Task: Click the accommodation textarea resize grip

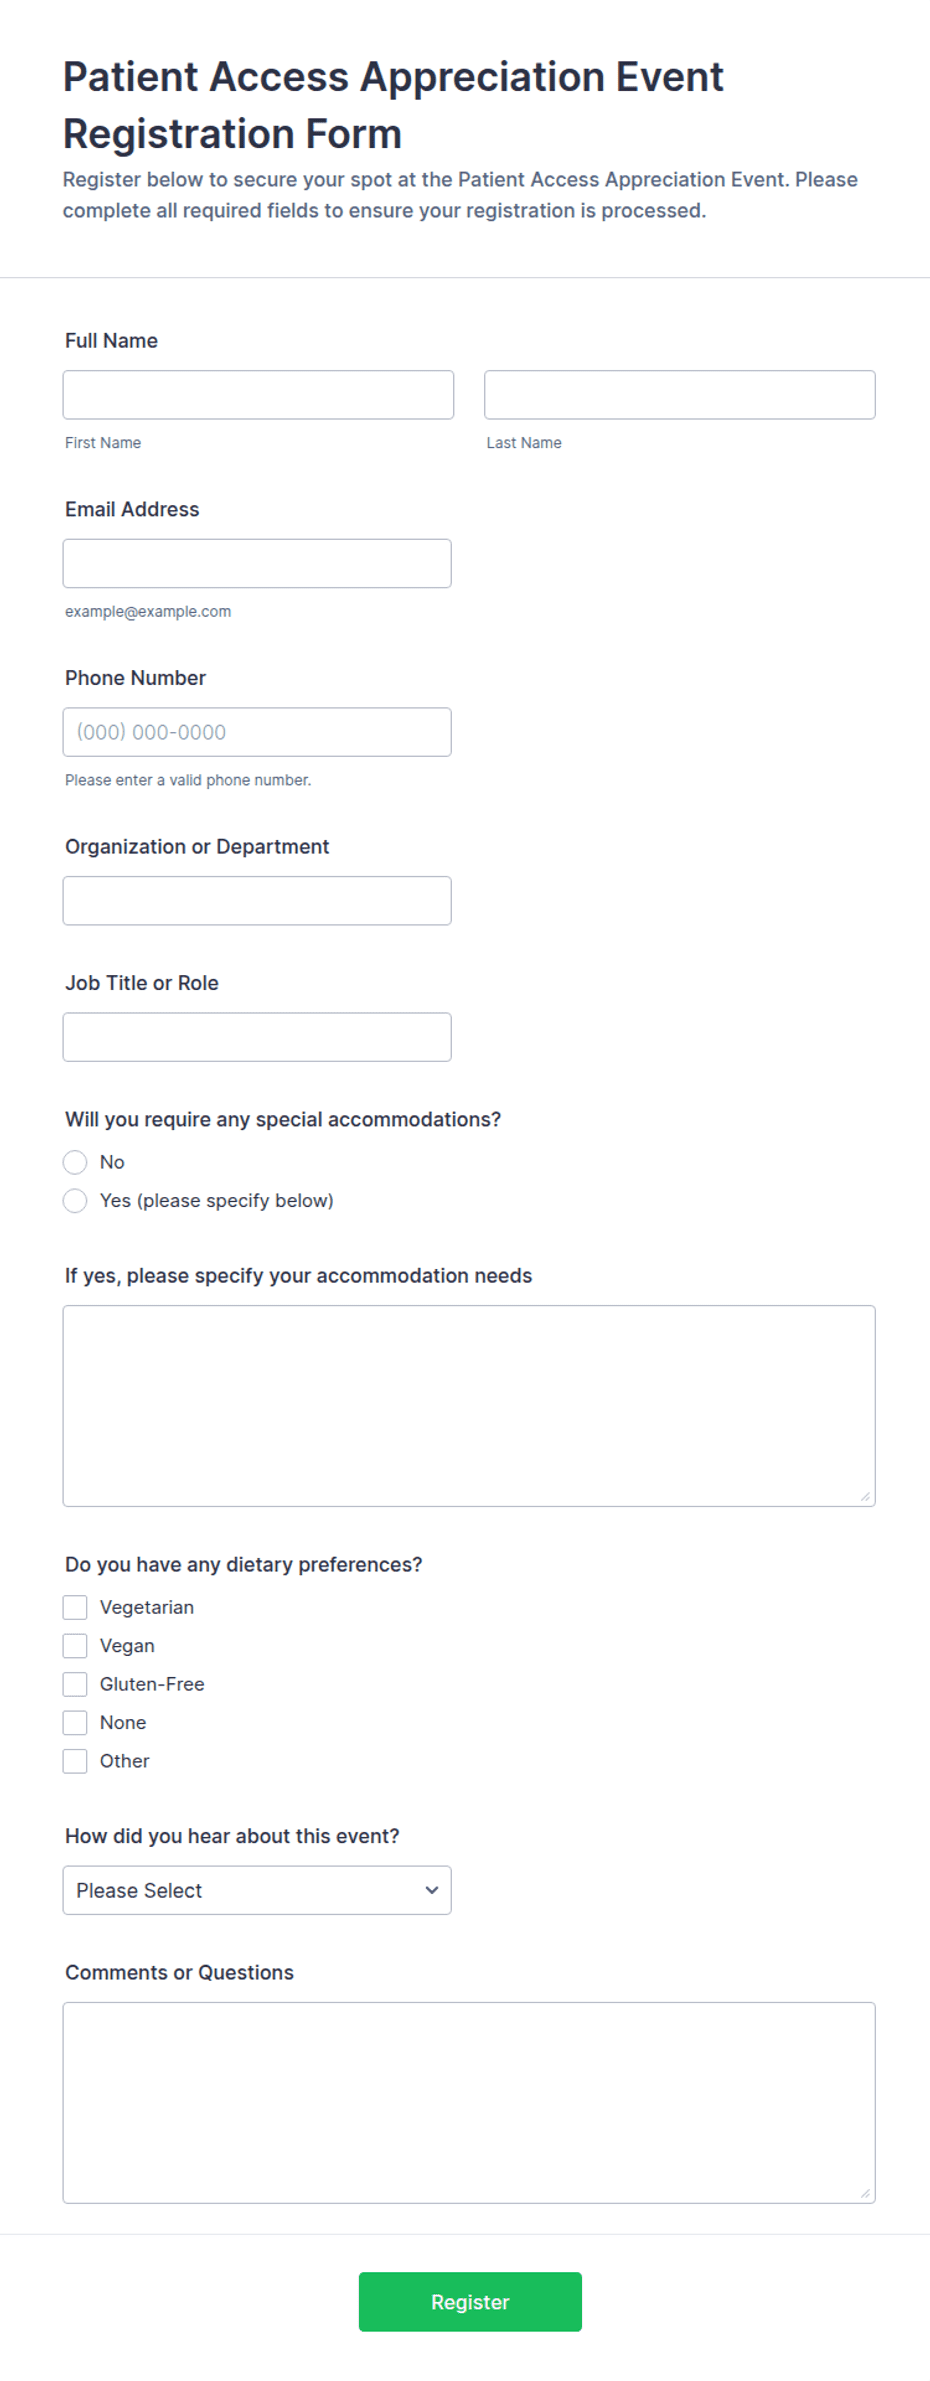Action: pyautogui.click(x=865, y=1496)
